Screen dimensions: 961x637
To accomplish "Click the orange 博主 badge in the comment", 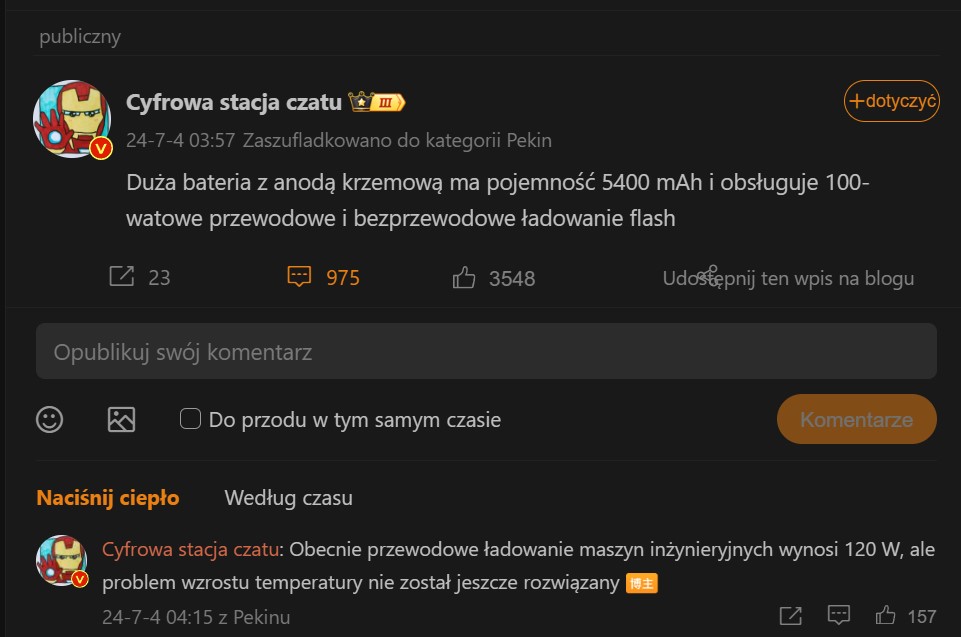I will point(642,584).
